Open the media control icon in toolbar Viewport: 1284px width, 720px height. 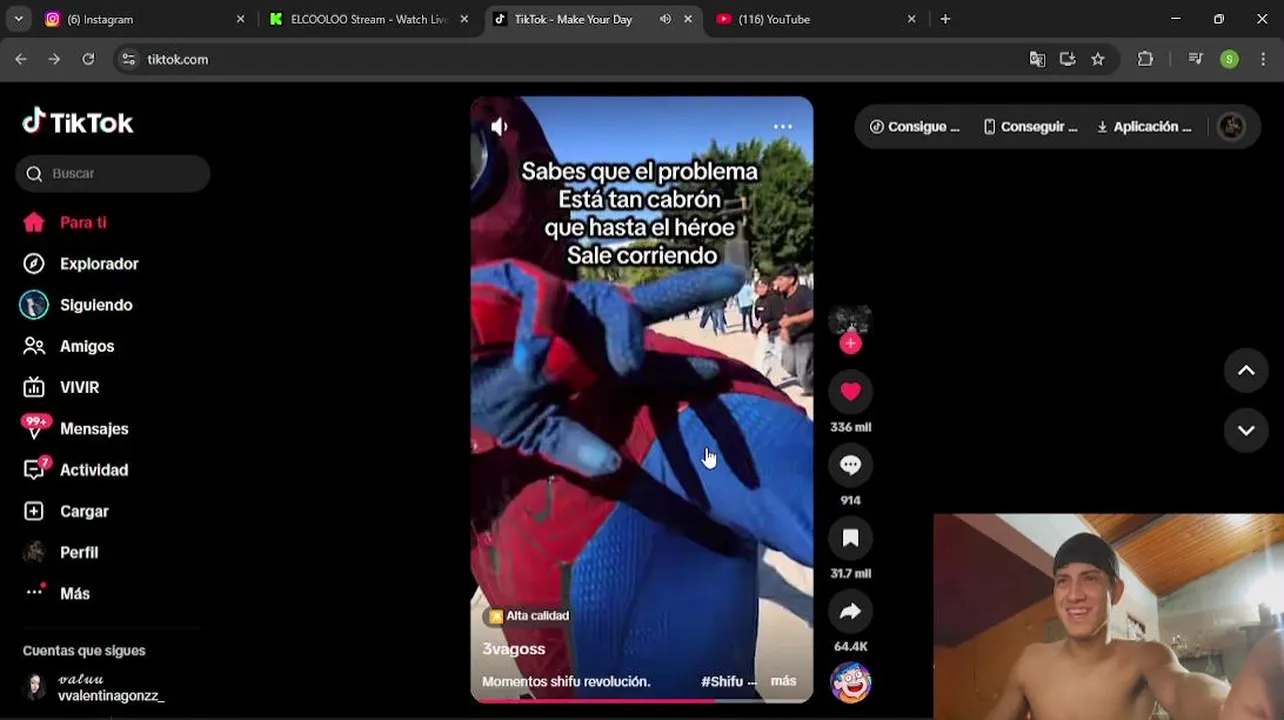(x=1195, y=59)
